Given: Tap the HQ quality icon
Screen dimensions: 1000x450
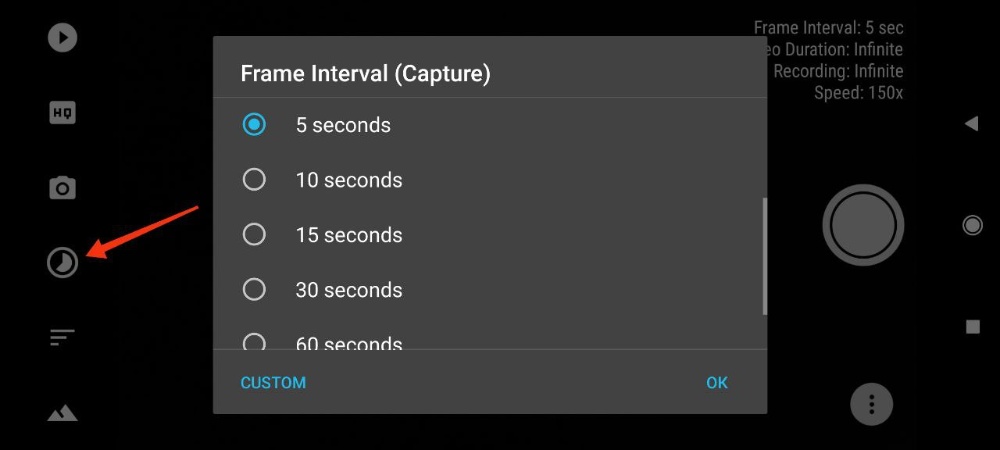Looking at the screenshot, I should tap(62, 113).
